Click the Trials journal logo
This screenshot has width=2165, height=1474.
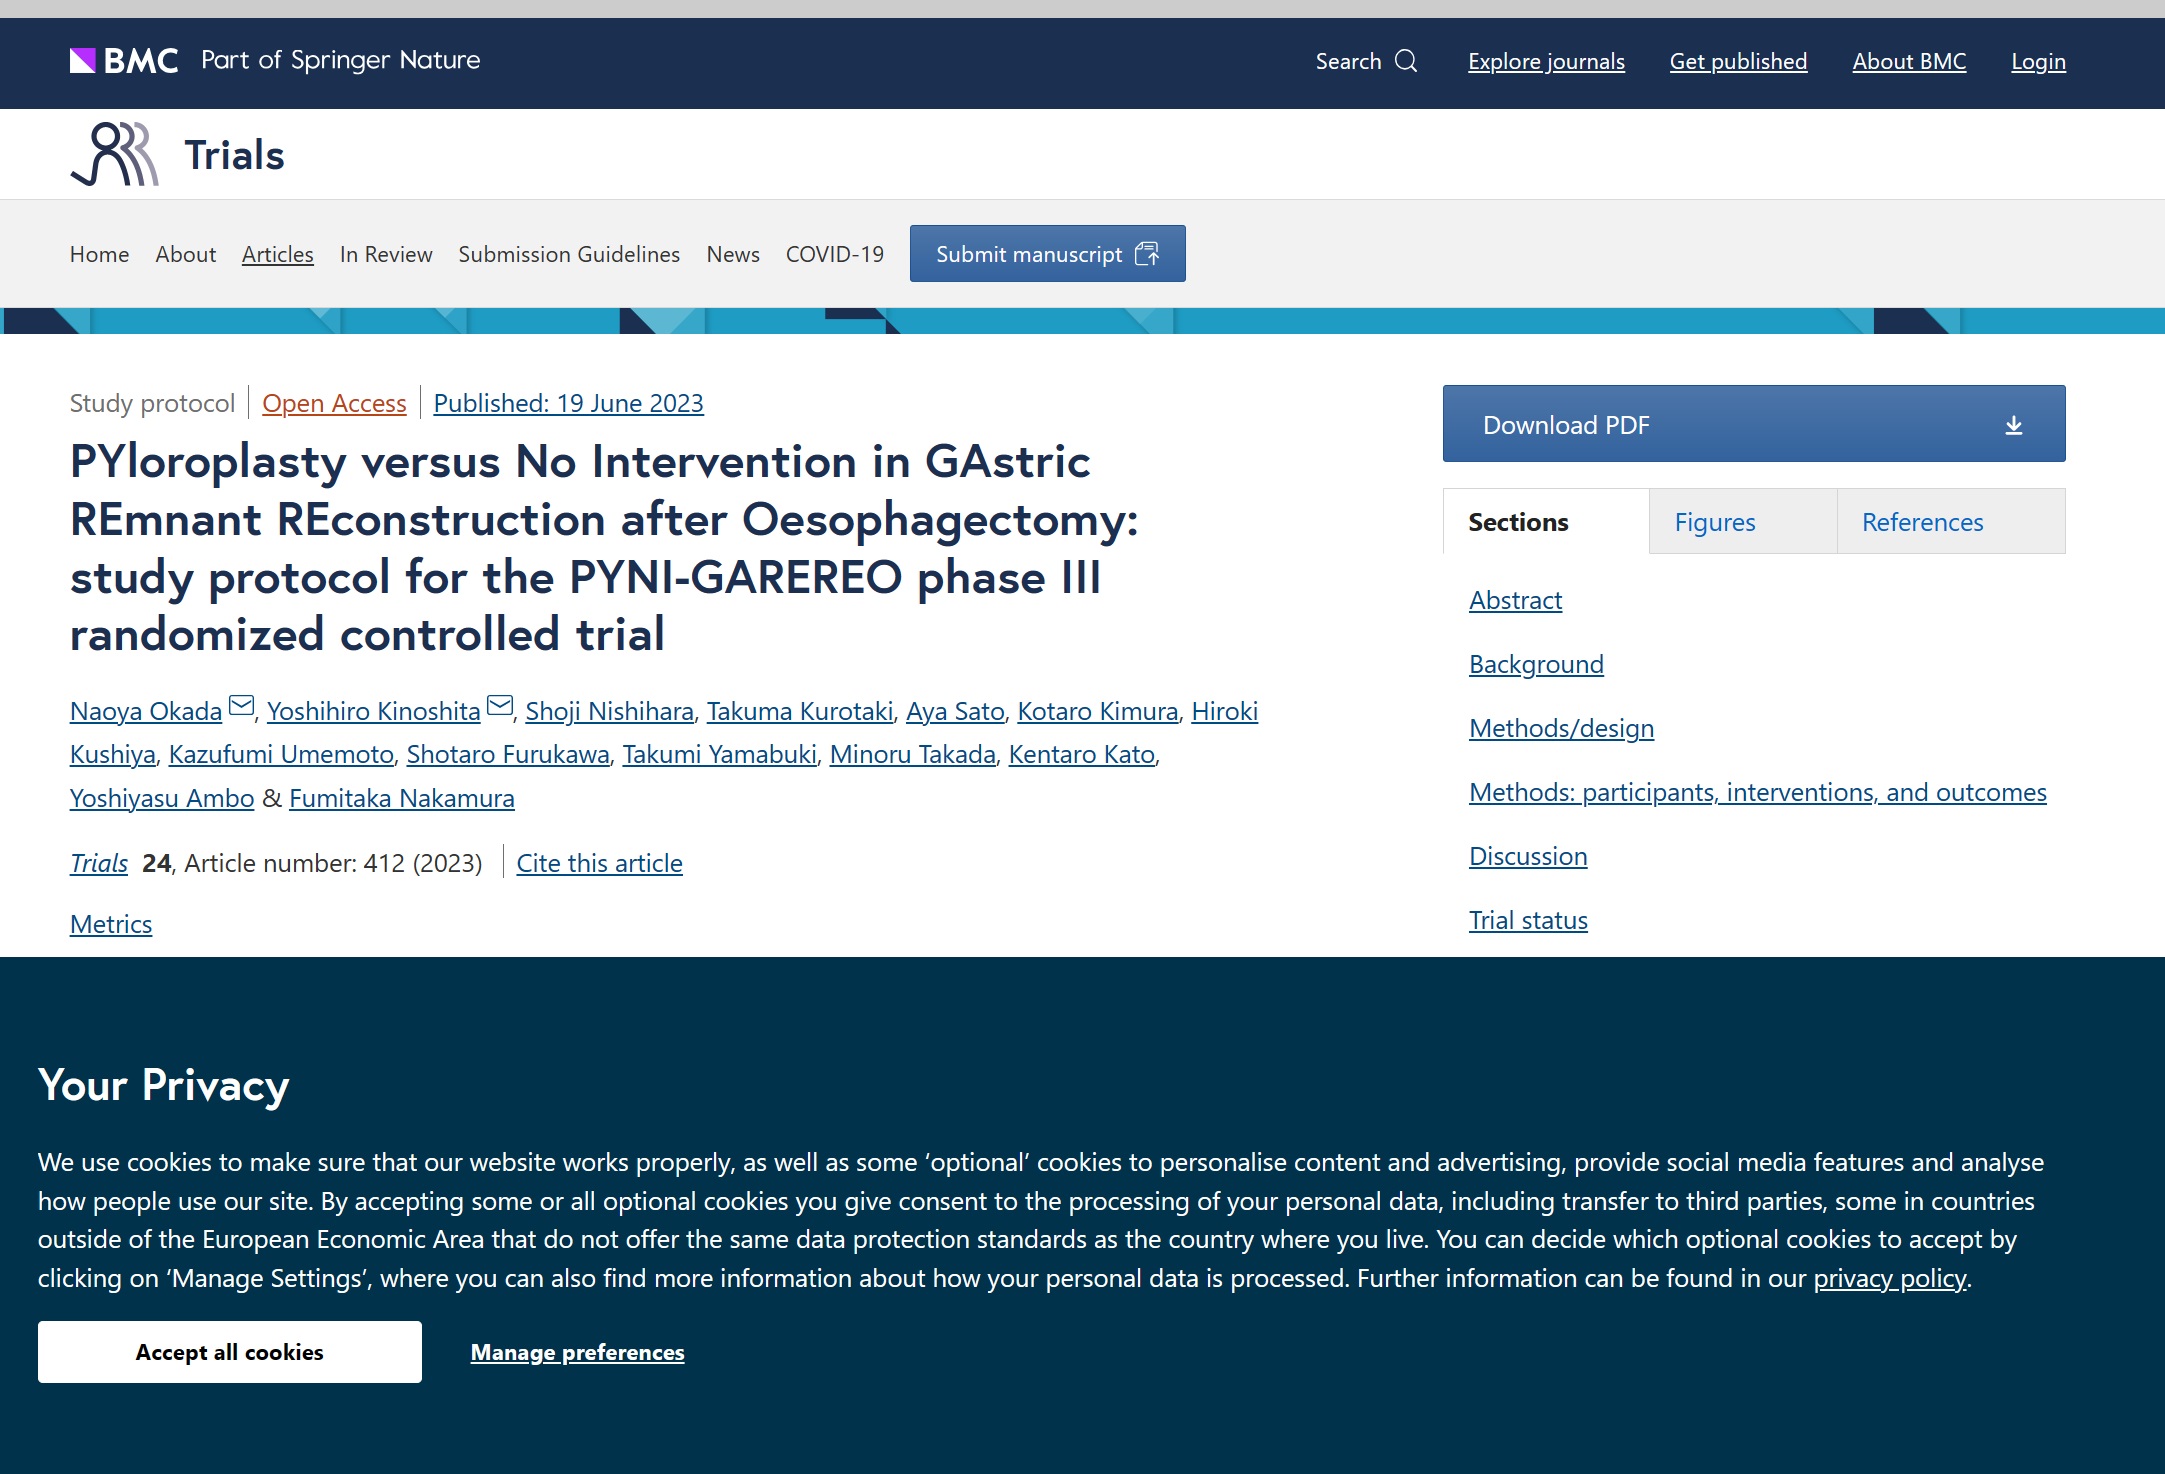tap(115, 154)
